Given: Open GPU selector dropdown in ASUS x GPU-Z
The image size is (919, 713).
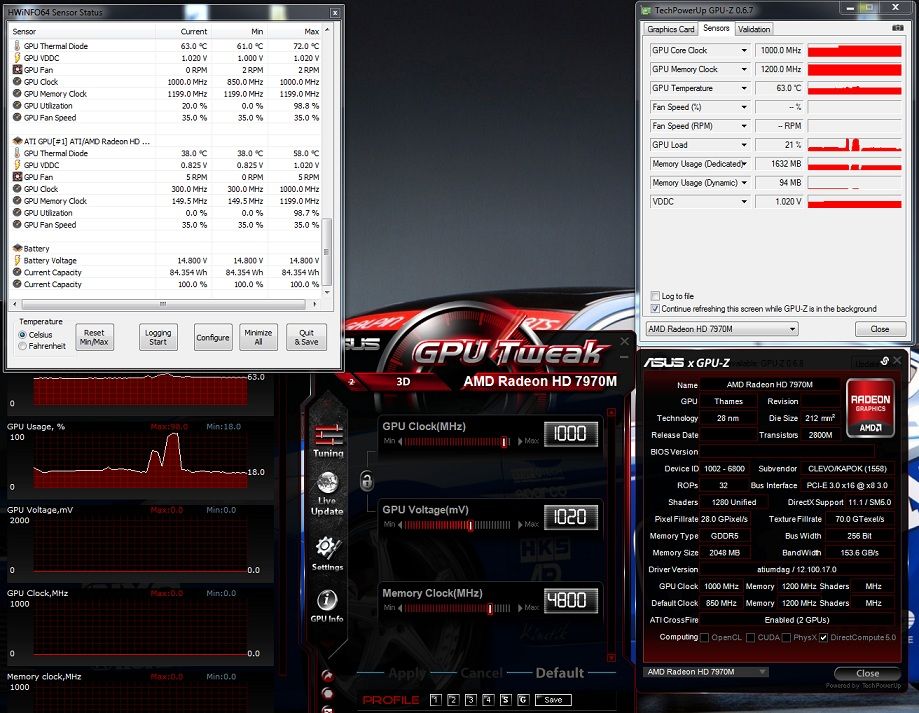Looking at the screenshot, I should point(706,672).
